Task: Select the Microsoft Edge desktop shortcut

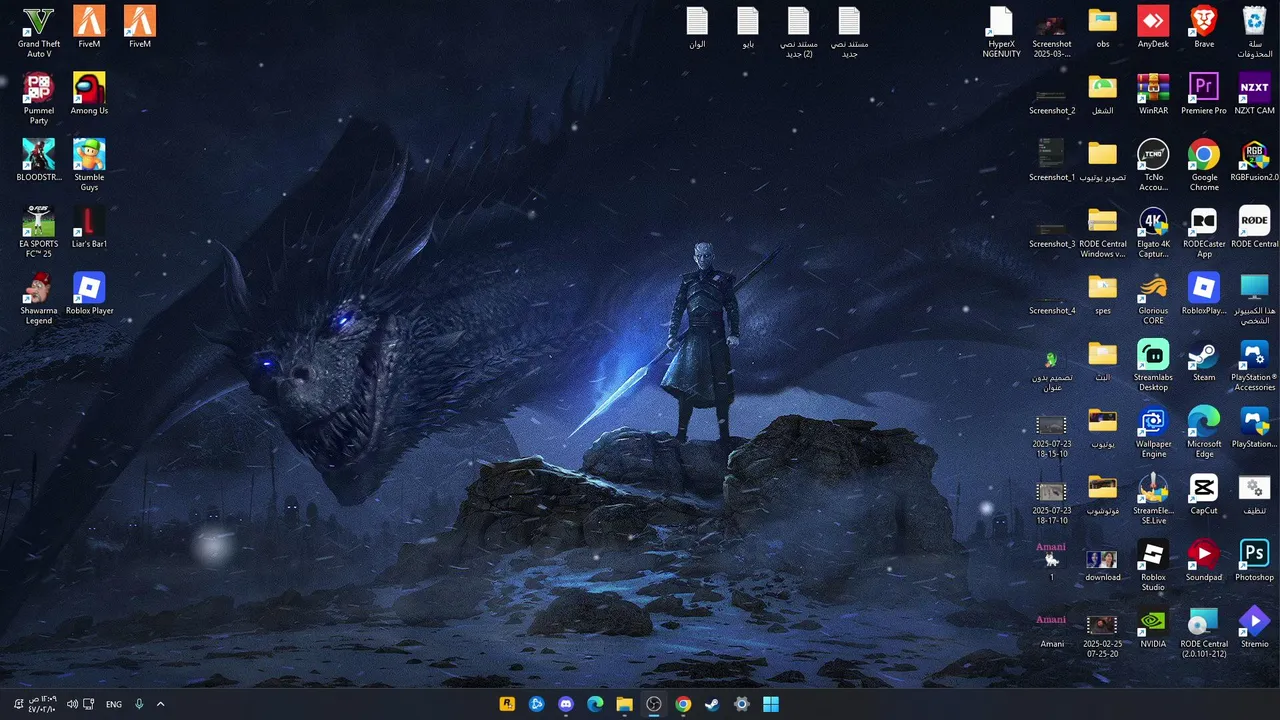Action: click(x=1204, y=432)
